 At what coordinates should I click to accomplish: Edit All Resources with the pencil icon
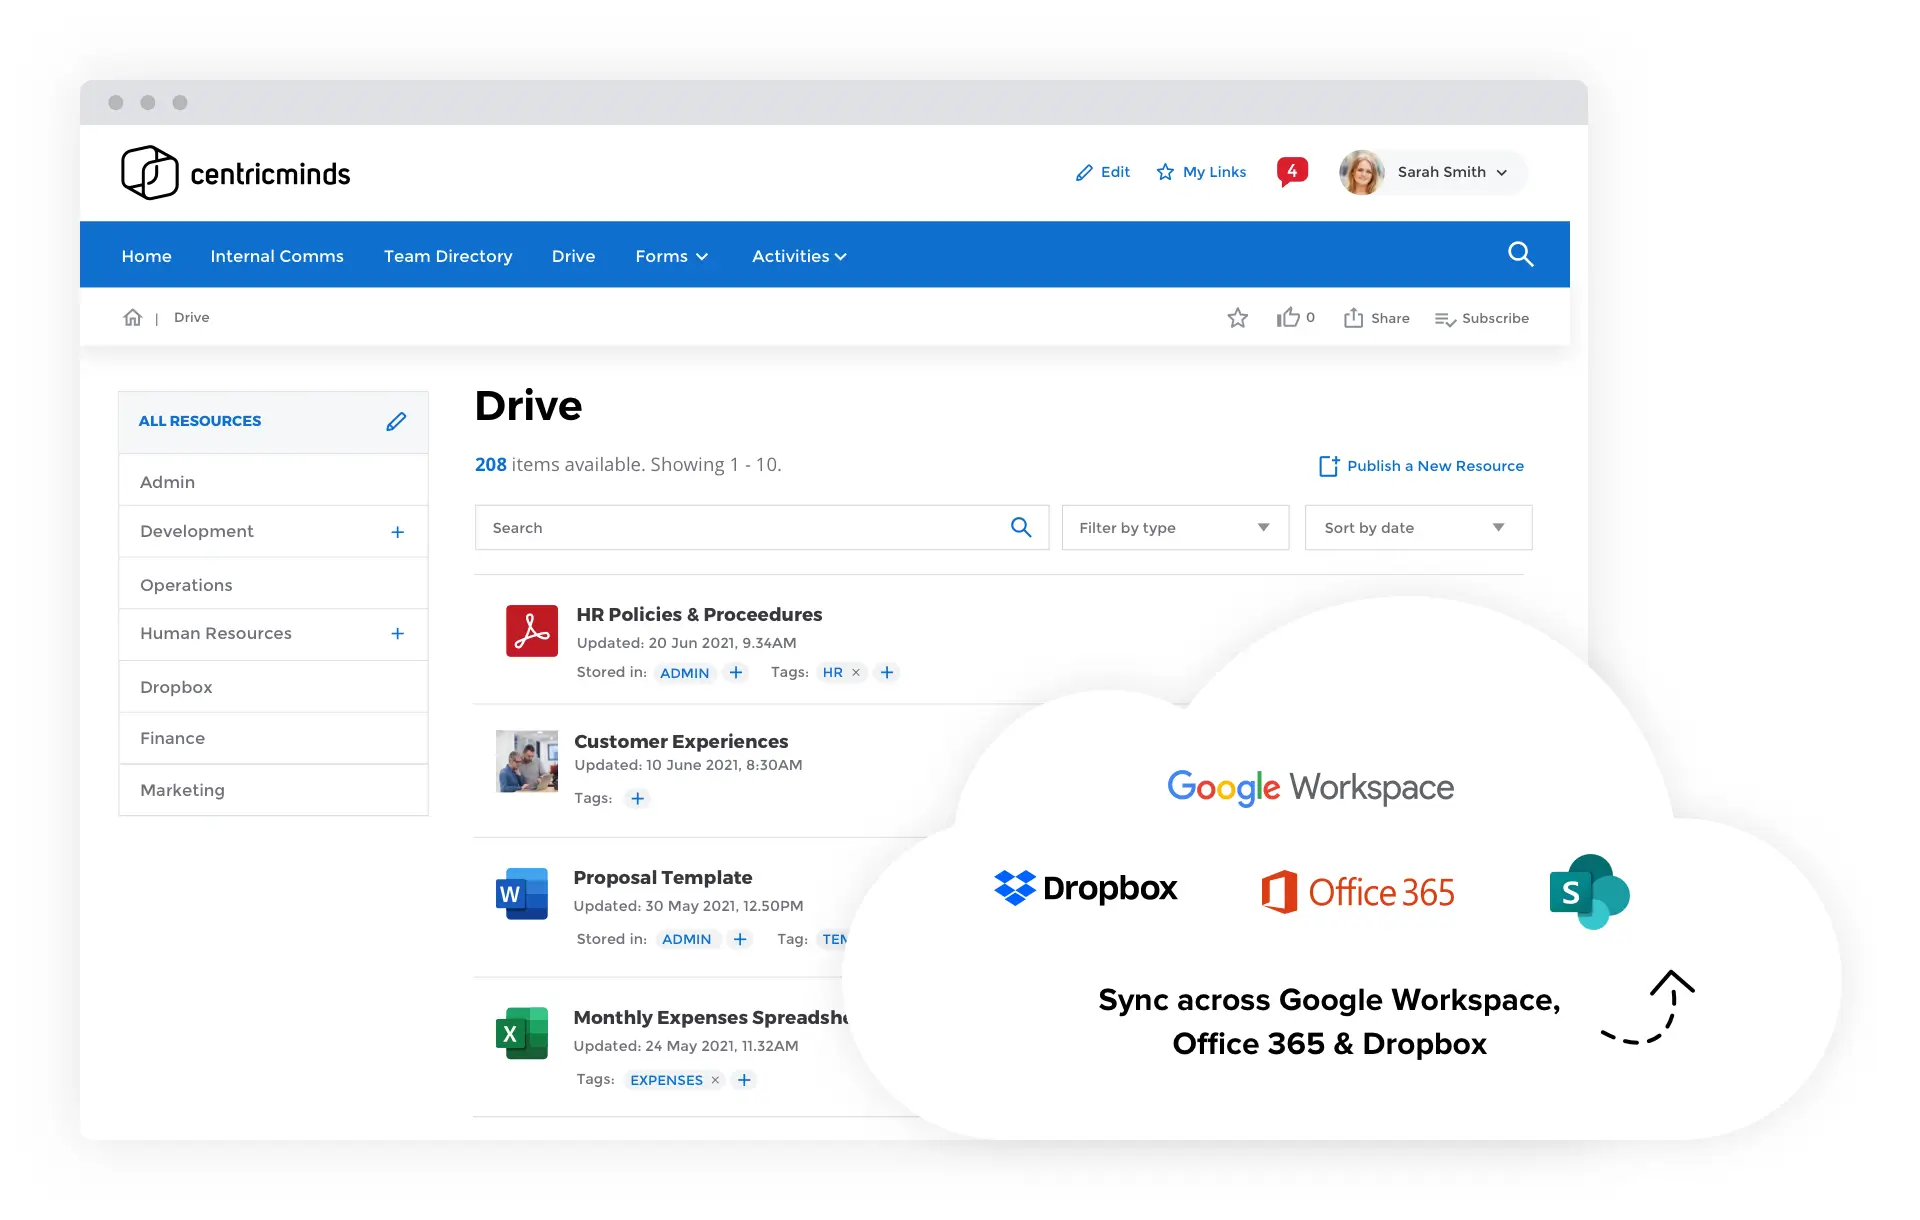396,421
